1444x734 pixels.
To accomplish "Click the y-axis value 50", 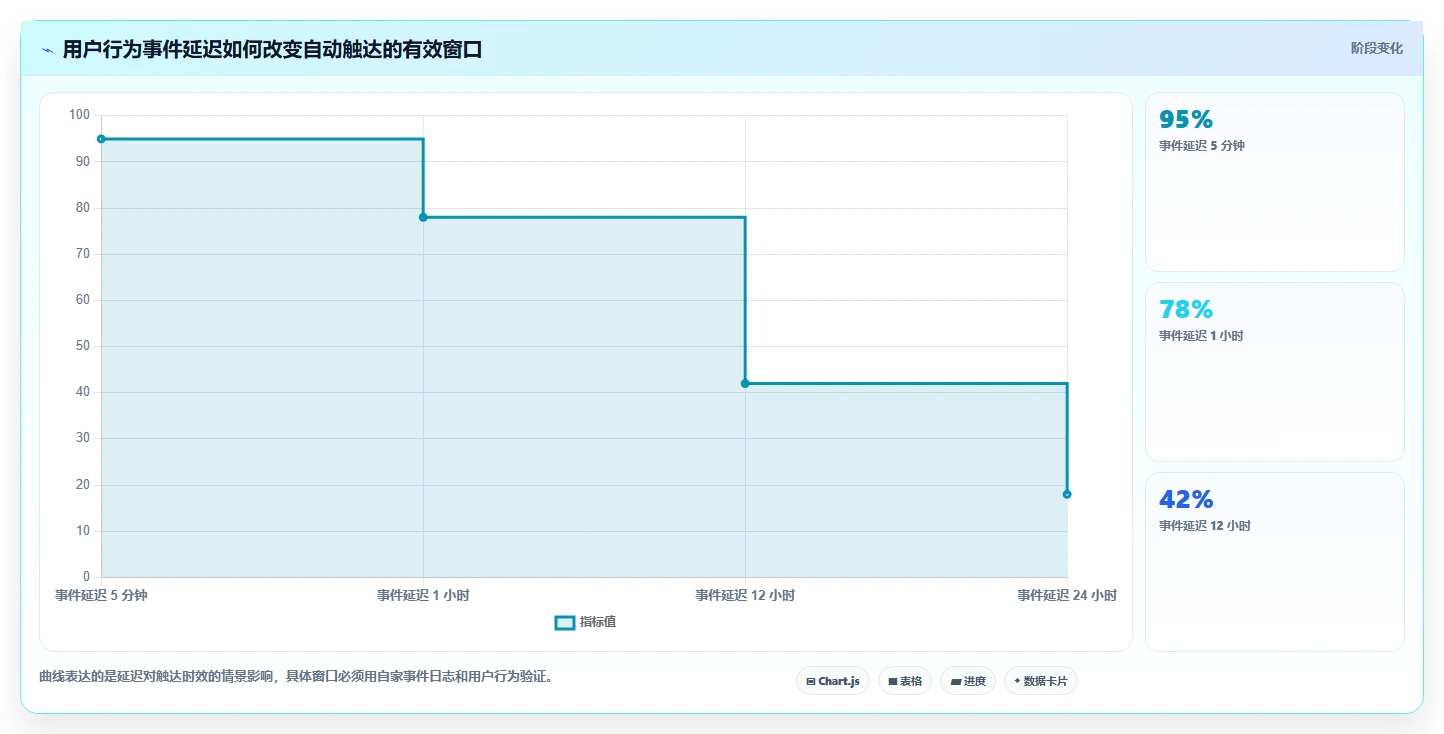I will pos(82,346).
